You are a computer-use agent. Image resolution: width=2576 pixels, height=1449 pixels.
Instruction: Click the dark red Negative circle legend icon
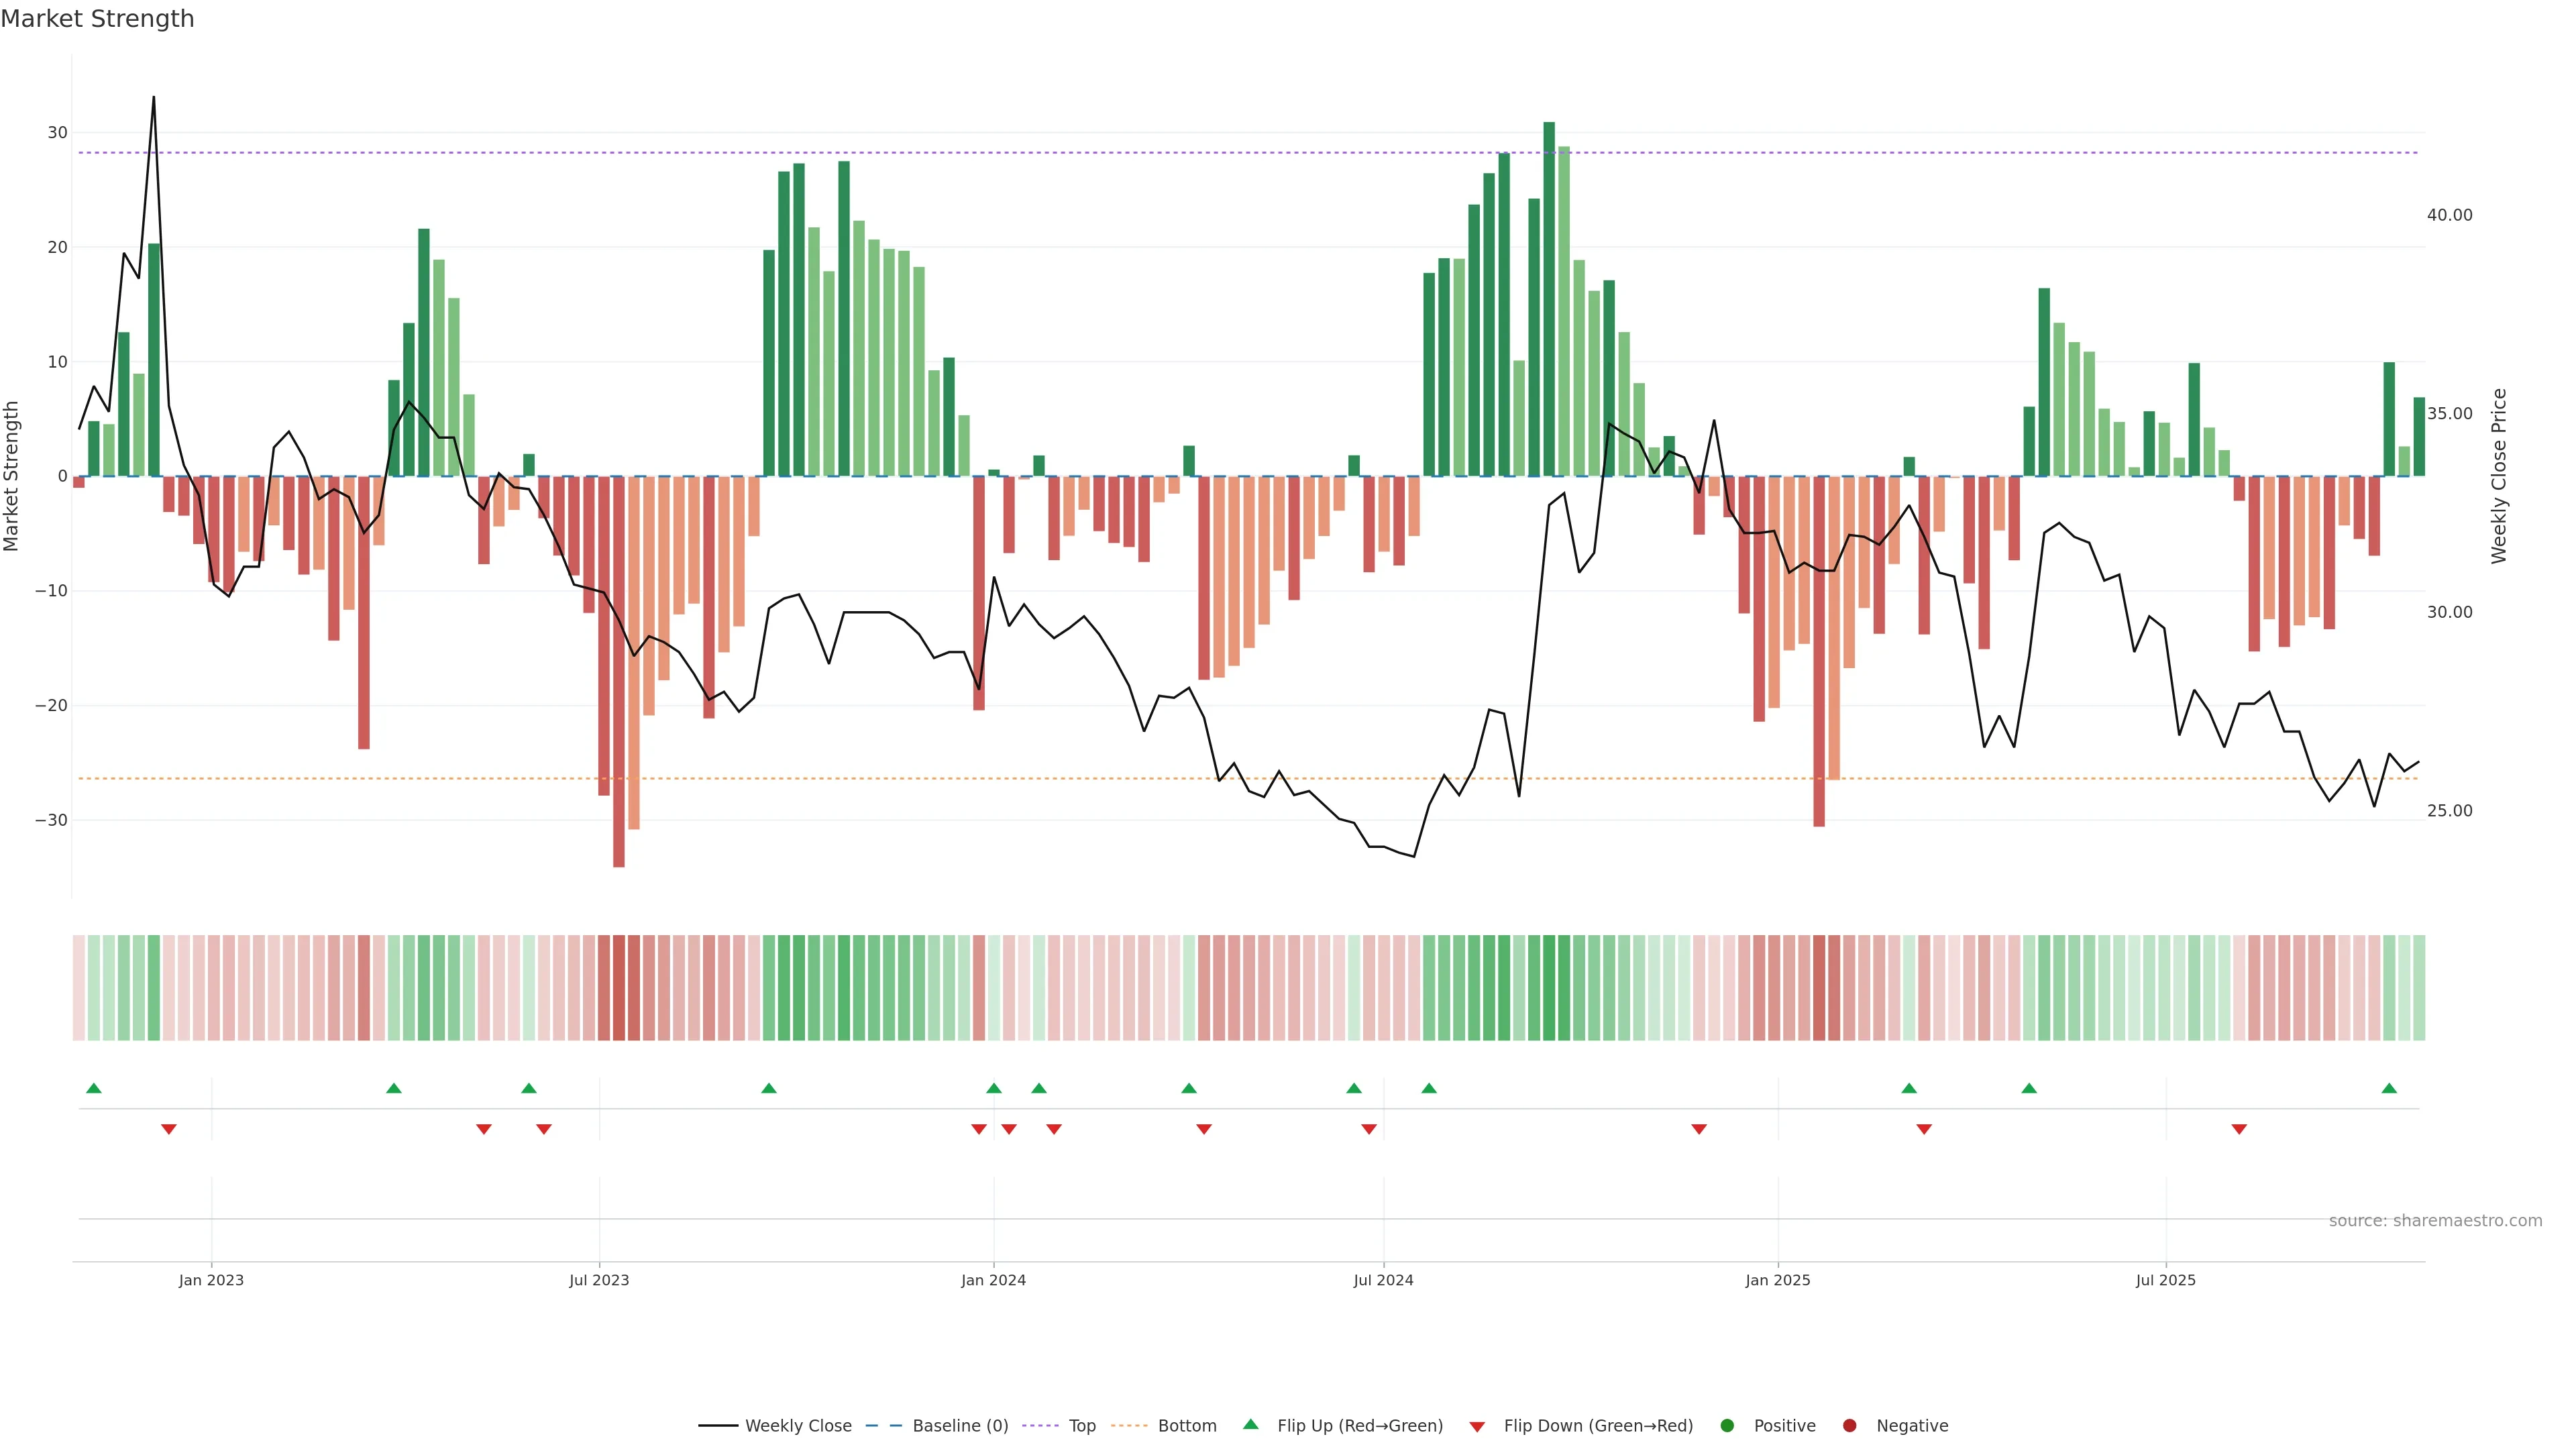tap(1849, 1425)
